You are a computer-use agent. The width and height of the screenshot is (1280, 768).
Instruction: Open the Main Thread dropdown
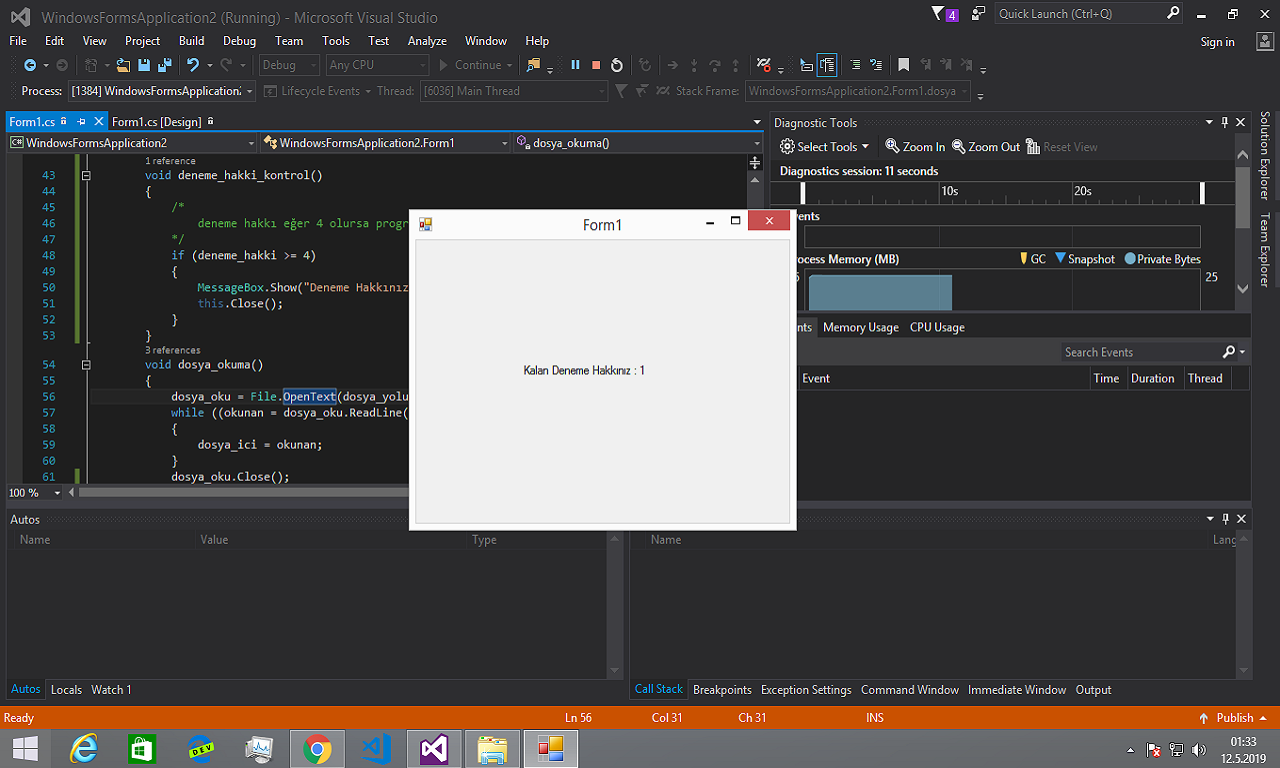514,91
